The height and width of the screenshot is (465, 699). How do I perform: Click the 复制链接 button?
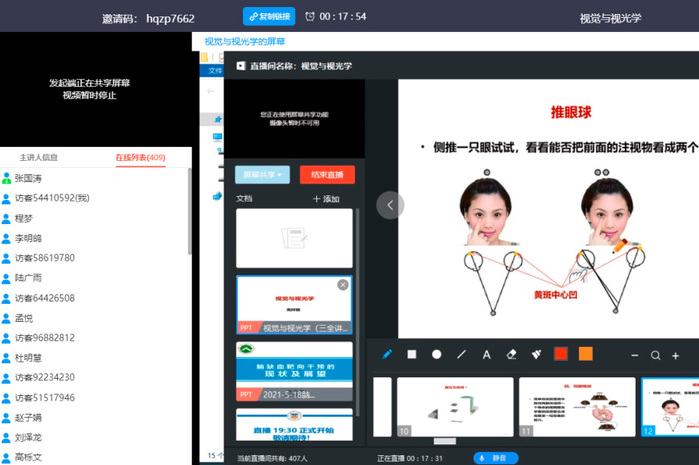click(269, 16)
